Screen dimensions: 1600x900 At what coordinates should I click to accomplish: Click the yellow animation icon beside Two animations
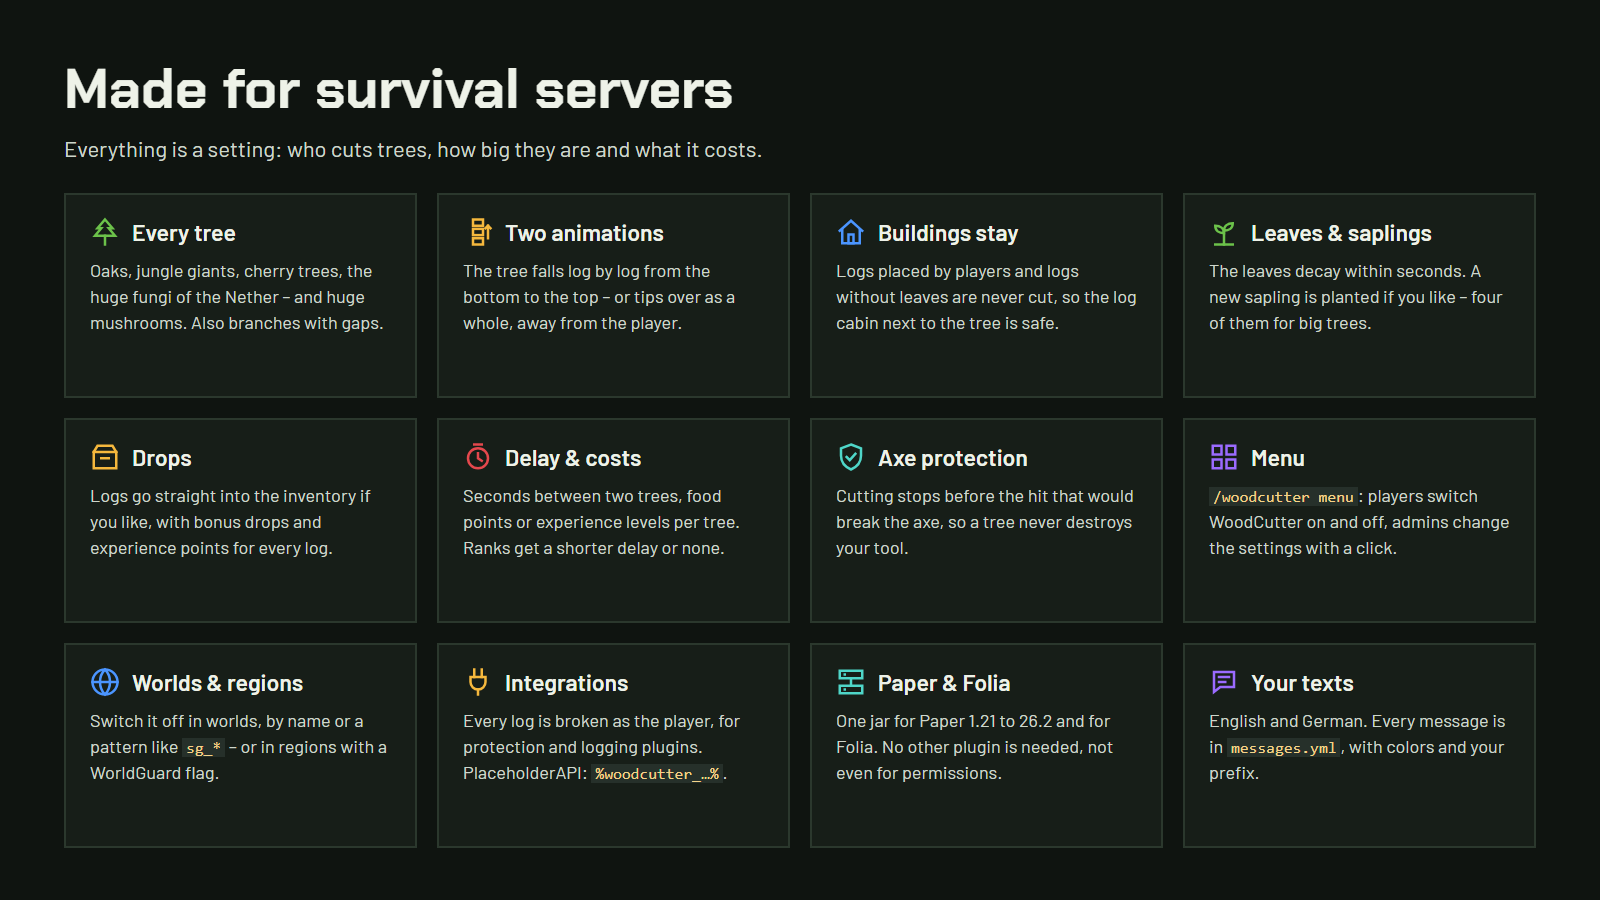coord(481,232)
